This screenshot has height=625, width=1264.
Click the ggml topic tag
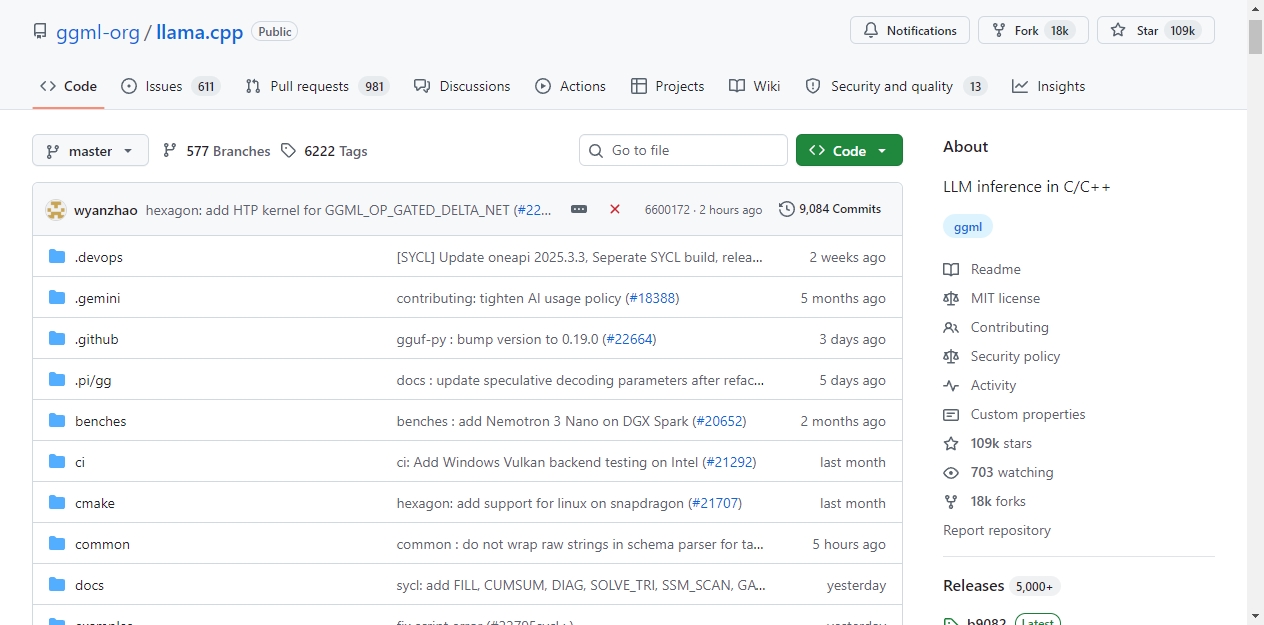click(x=968, y=227)
